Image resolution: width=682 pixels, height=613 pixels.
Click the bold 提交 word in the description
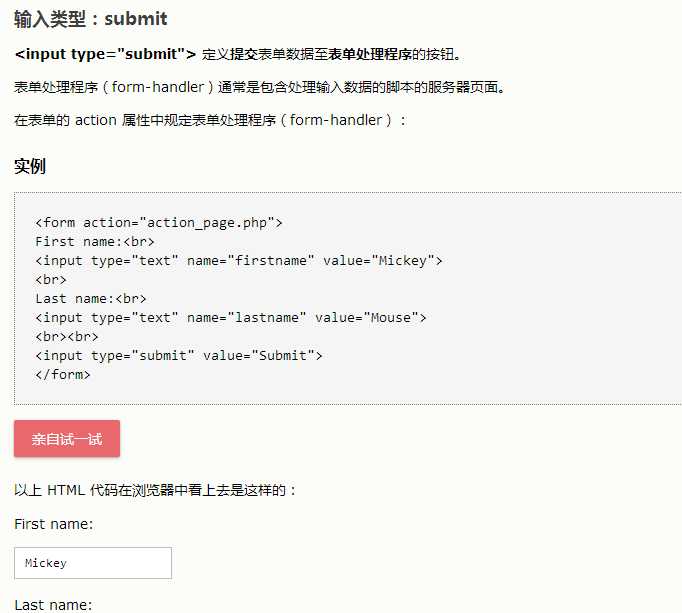point(241,54)
